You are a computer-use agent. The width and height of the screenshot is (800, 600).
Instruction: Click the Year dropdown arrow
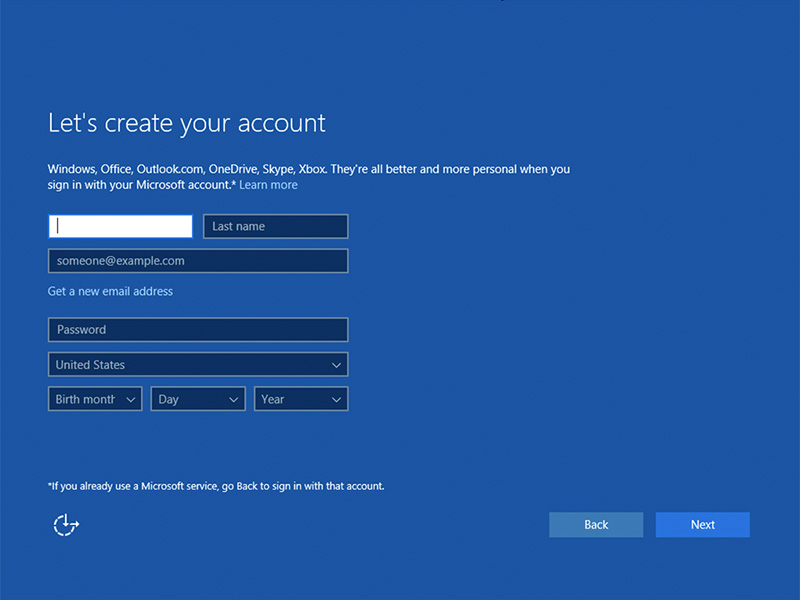[x=339, y=398]
